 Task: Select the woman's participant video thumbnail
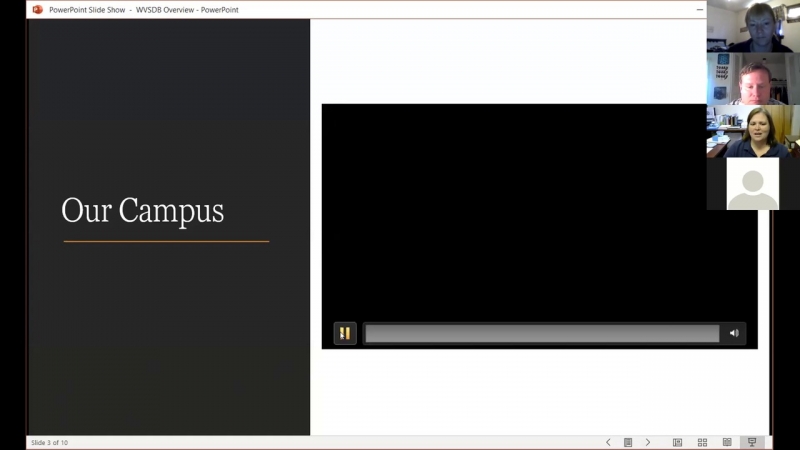pyautogui.click(x=752, y=131)
